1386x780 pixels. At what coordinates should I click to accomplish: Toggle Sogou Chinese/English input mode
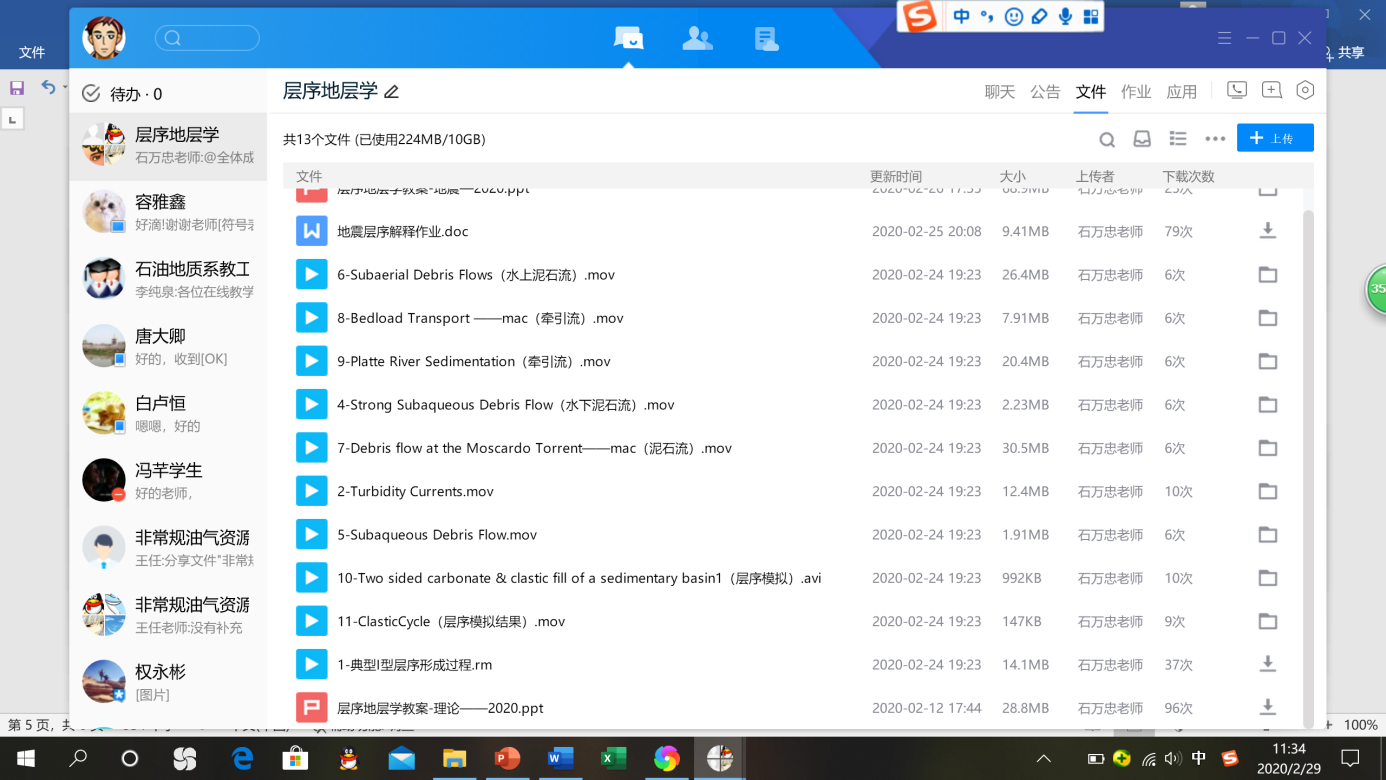pyautogui.click(x=961, y=17)
